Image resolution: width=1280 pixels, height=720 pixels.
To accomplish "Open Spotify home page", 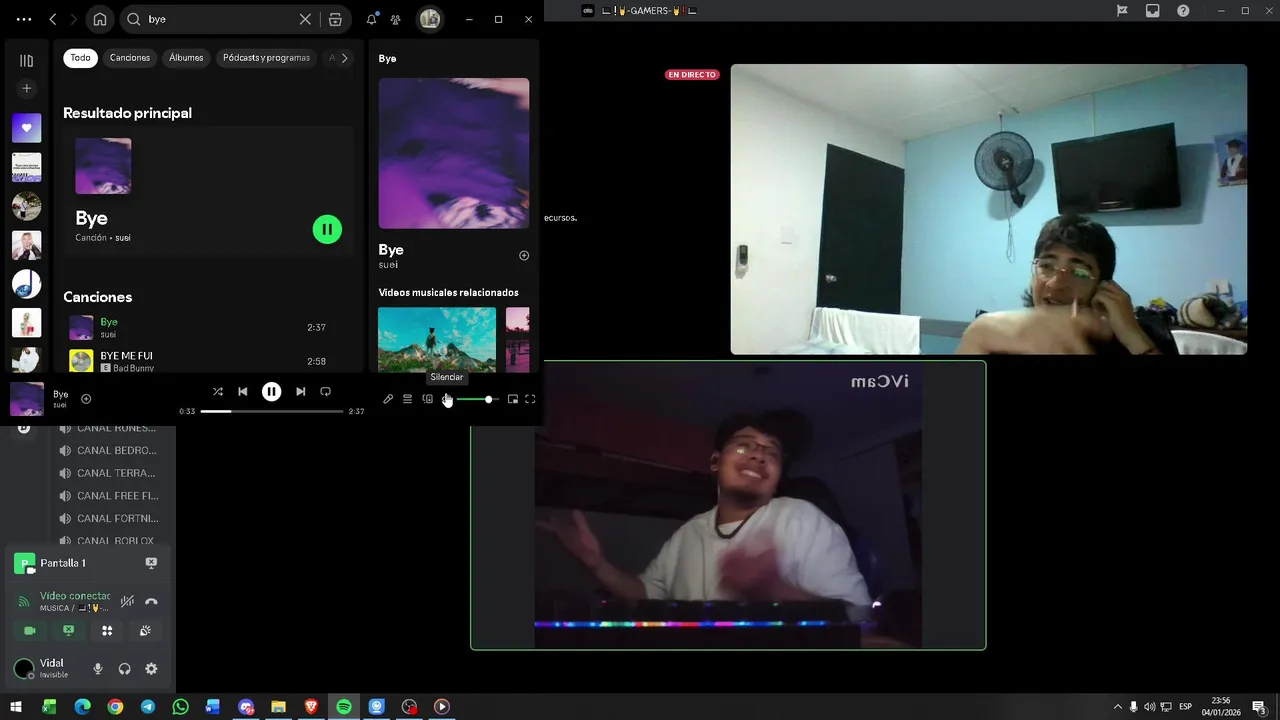I will (100, 19).
